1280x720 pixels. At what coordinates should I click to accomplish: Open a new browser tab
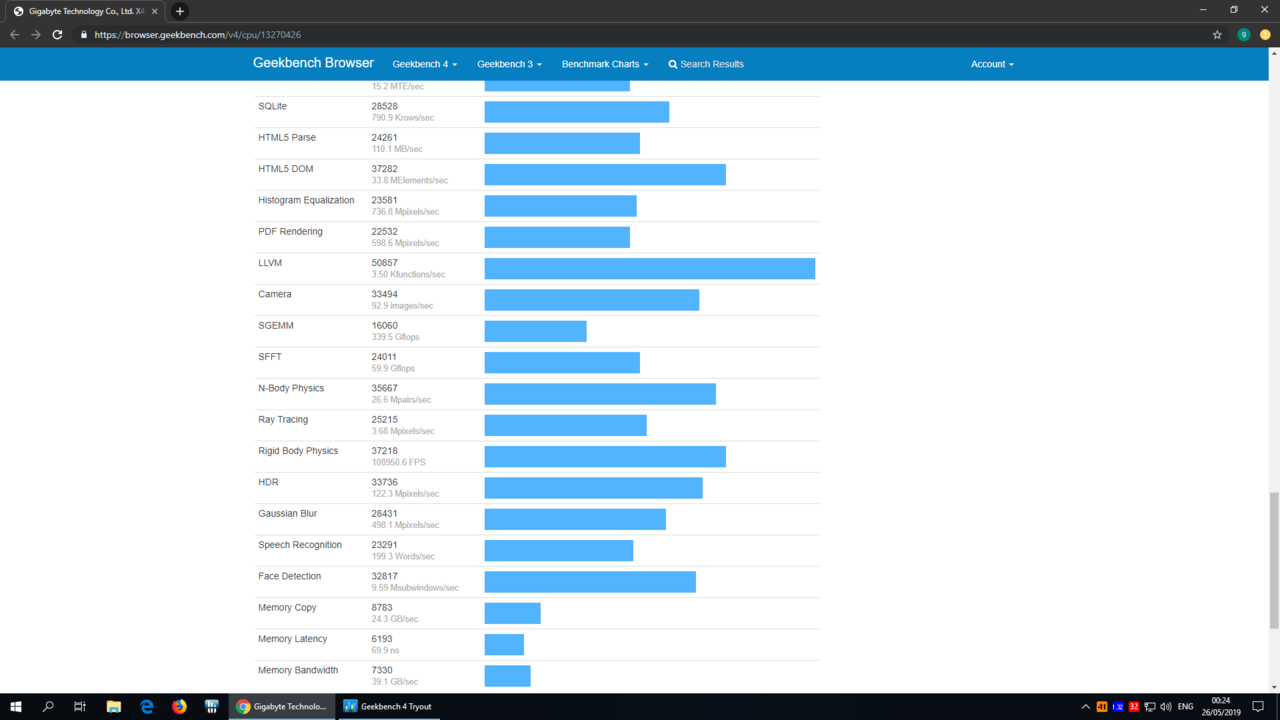(180, 11)
